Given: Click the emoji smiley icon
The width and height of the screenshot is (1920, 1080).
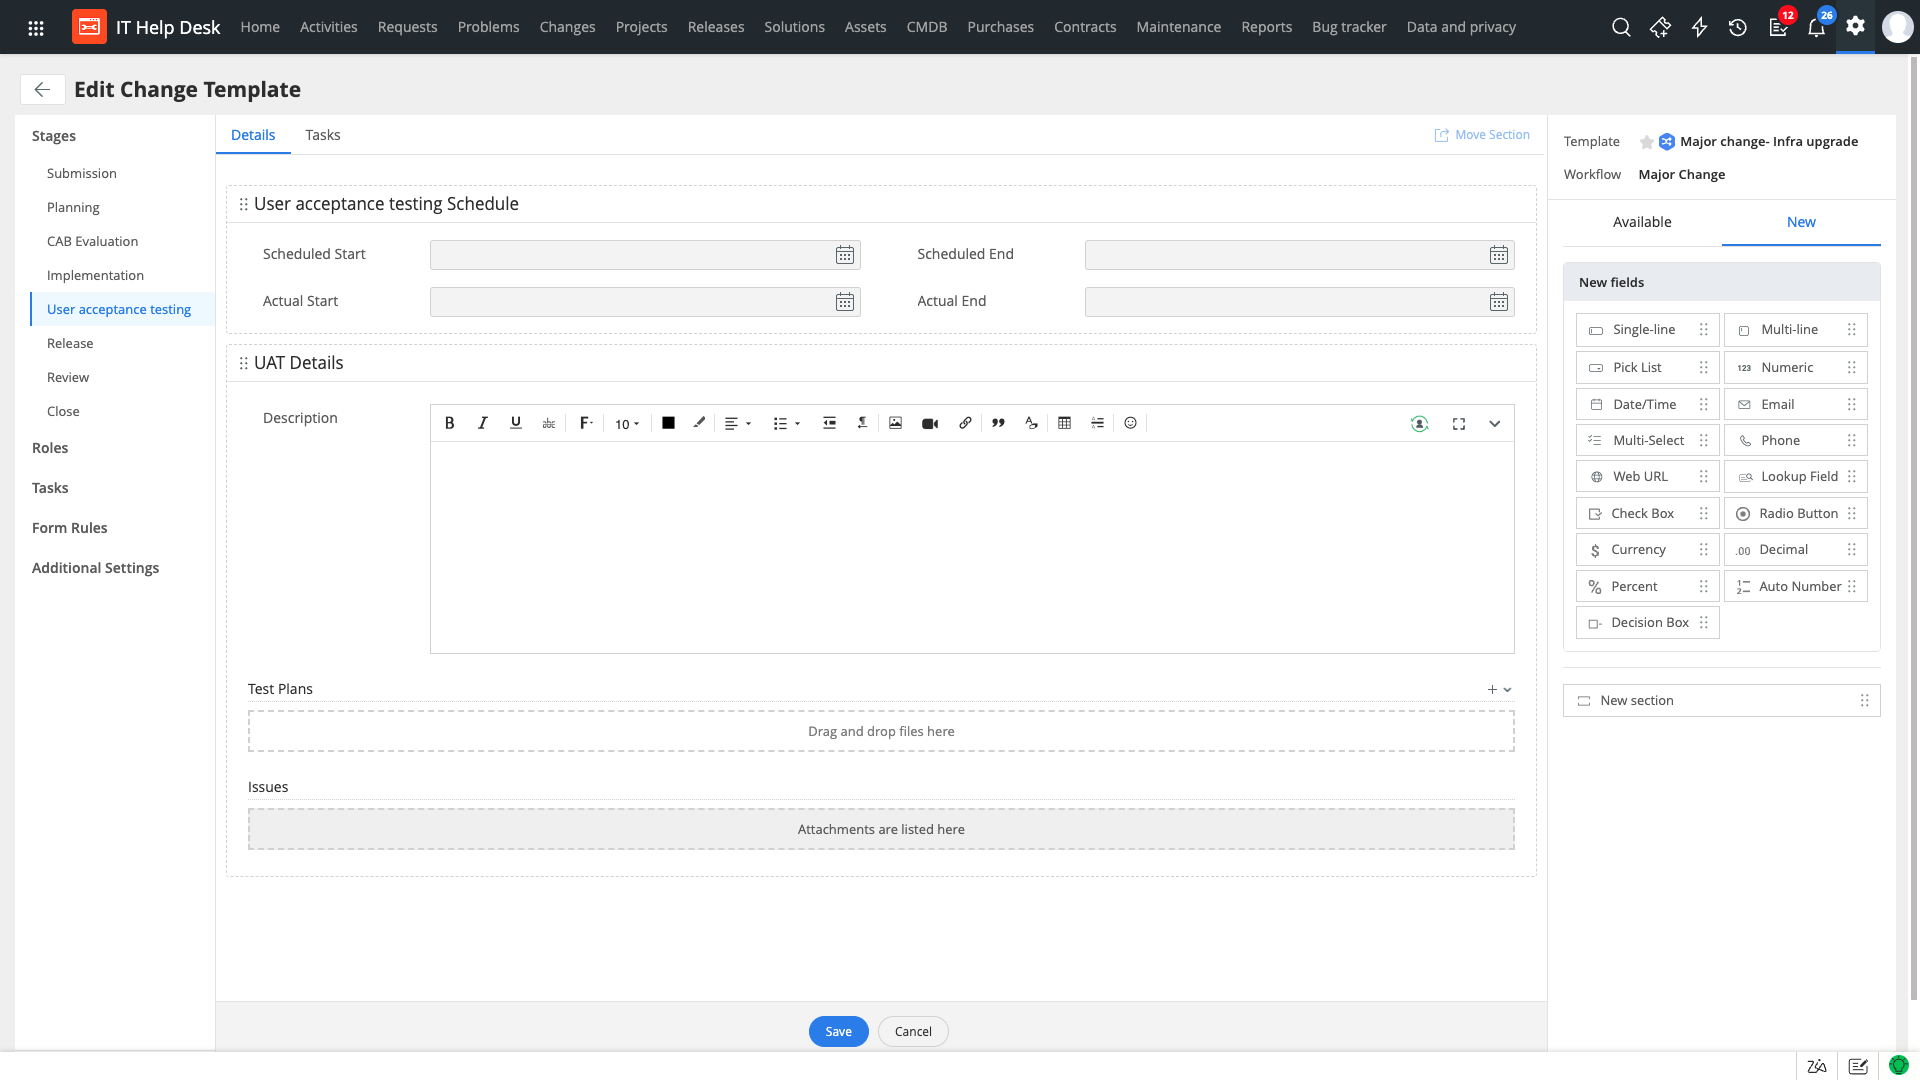Looking at the screenshot, I should pos(1130,423).
